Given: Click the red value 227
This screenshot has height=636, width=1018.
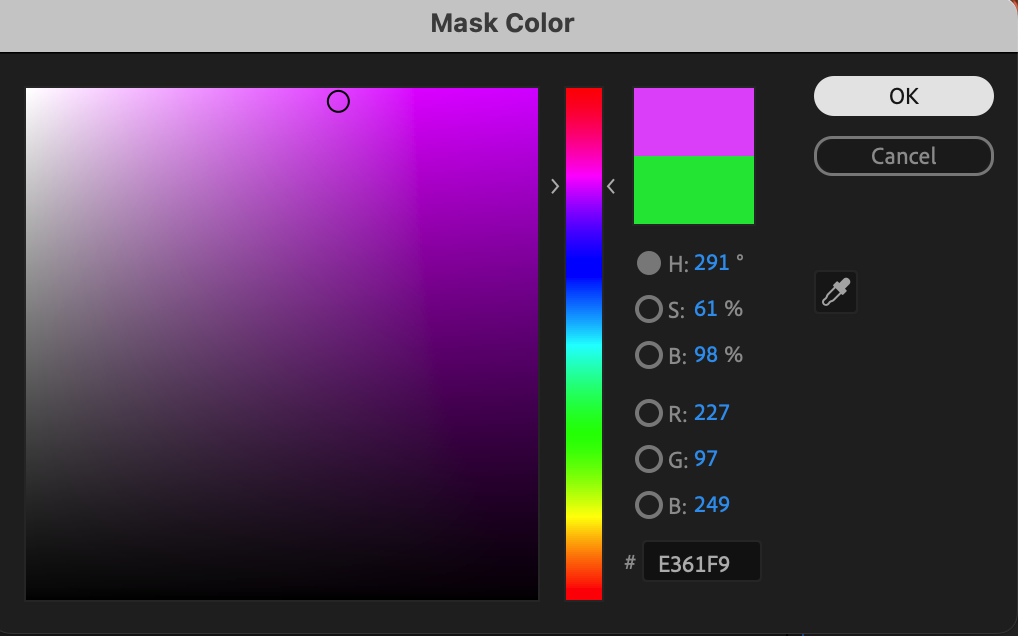Looking at the screenshot, I should 712,413.
